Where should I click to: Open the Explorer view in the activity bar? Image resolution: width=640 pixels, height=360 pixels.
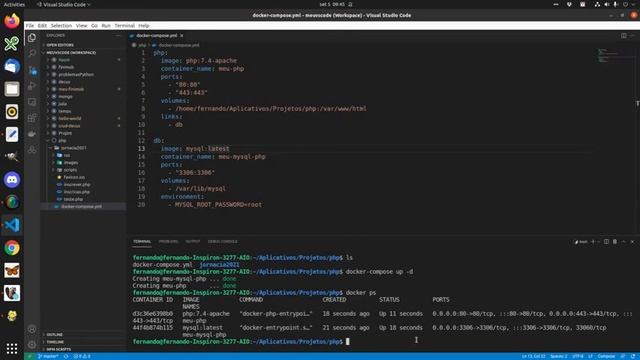(32, 38)
